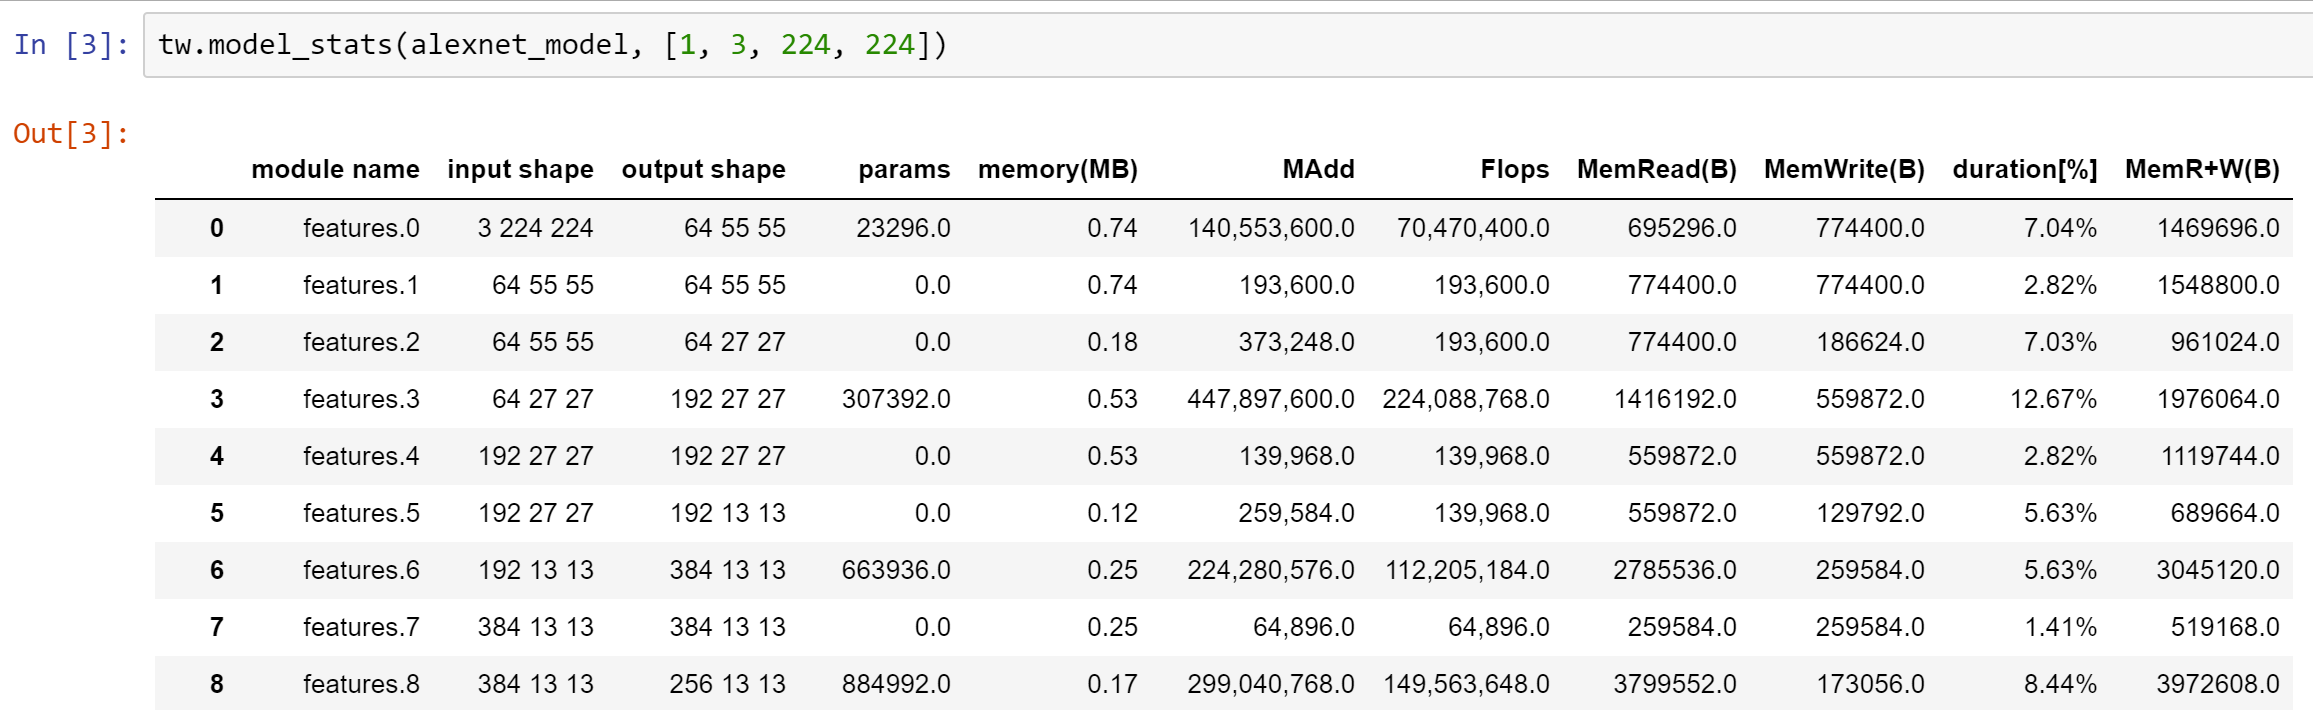Screen dimensions: 2313x710
Task: Click MemWrite value 173056.0
Action: [1870, 684]
